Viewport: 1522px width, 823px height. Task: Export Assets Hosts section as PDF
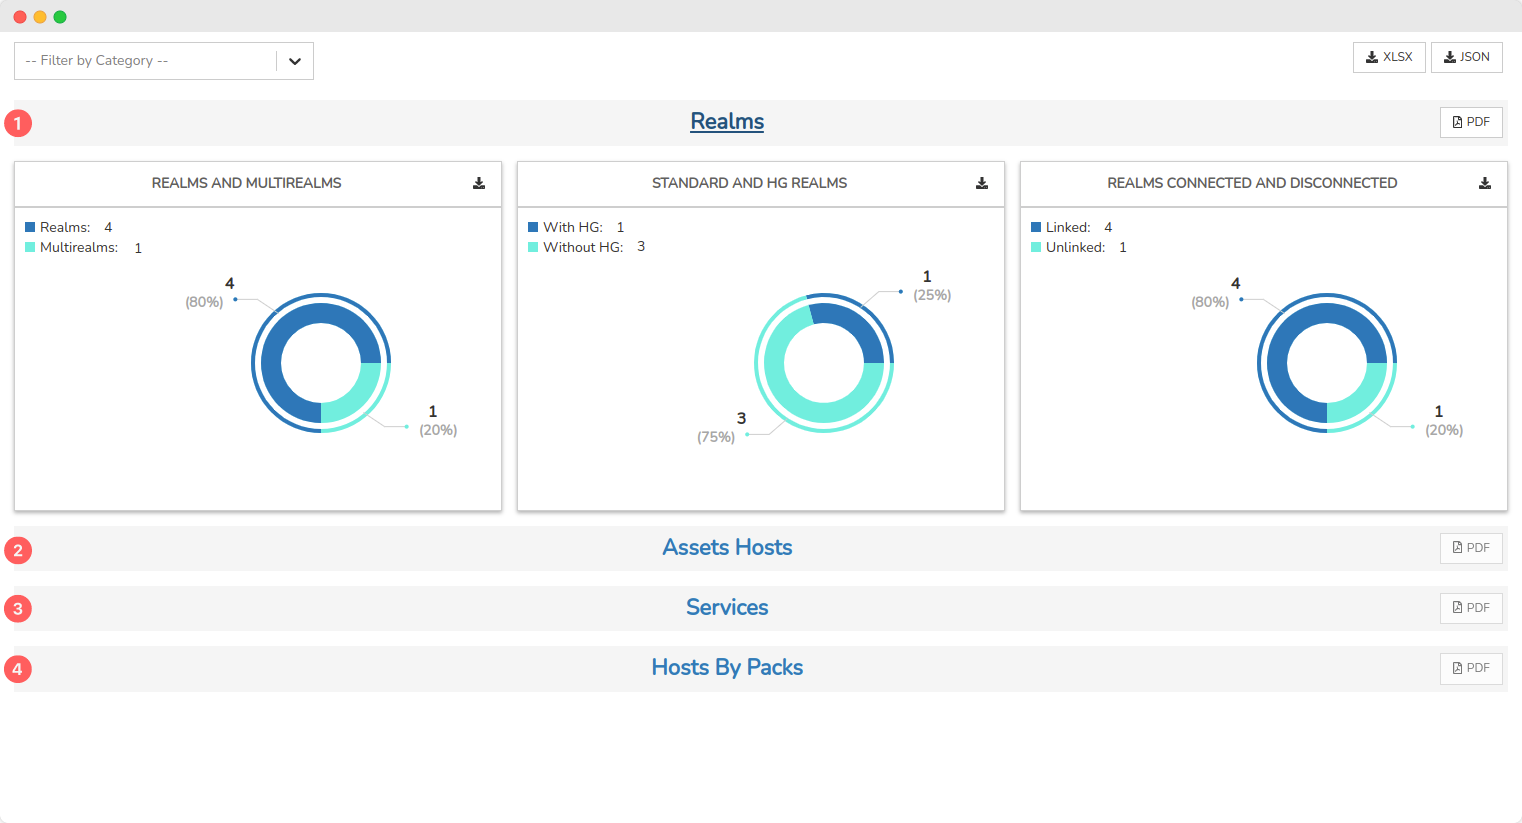click(1471, 548)
